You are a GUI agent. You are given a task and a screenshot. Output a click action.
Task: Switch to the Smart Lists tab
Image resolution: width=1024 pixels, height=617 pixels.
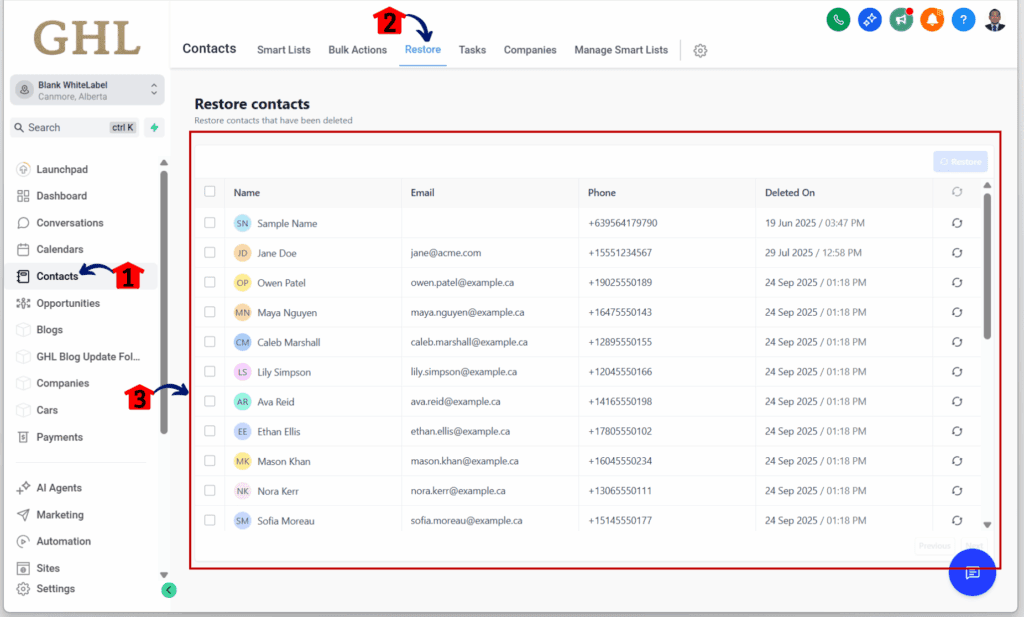pos(283,49)
